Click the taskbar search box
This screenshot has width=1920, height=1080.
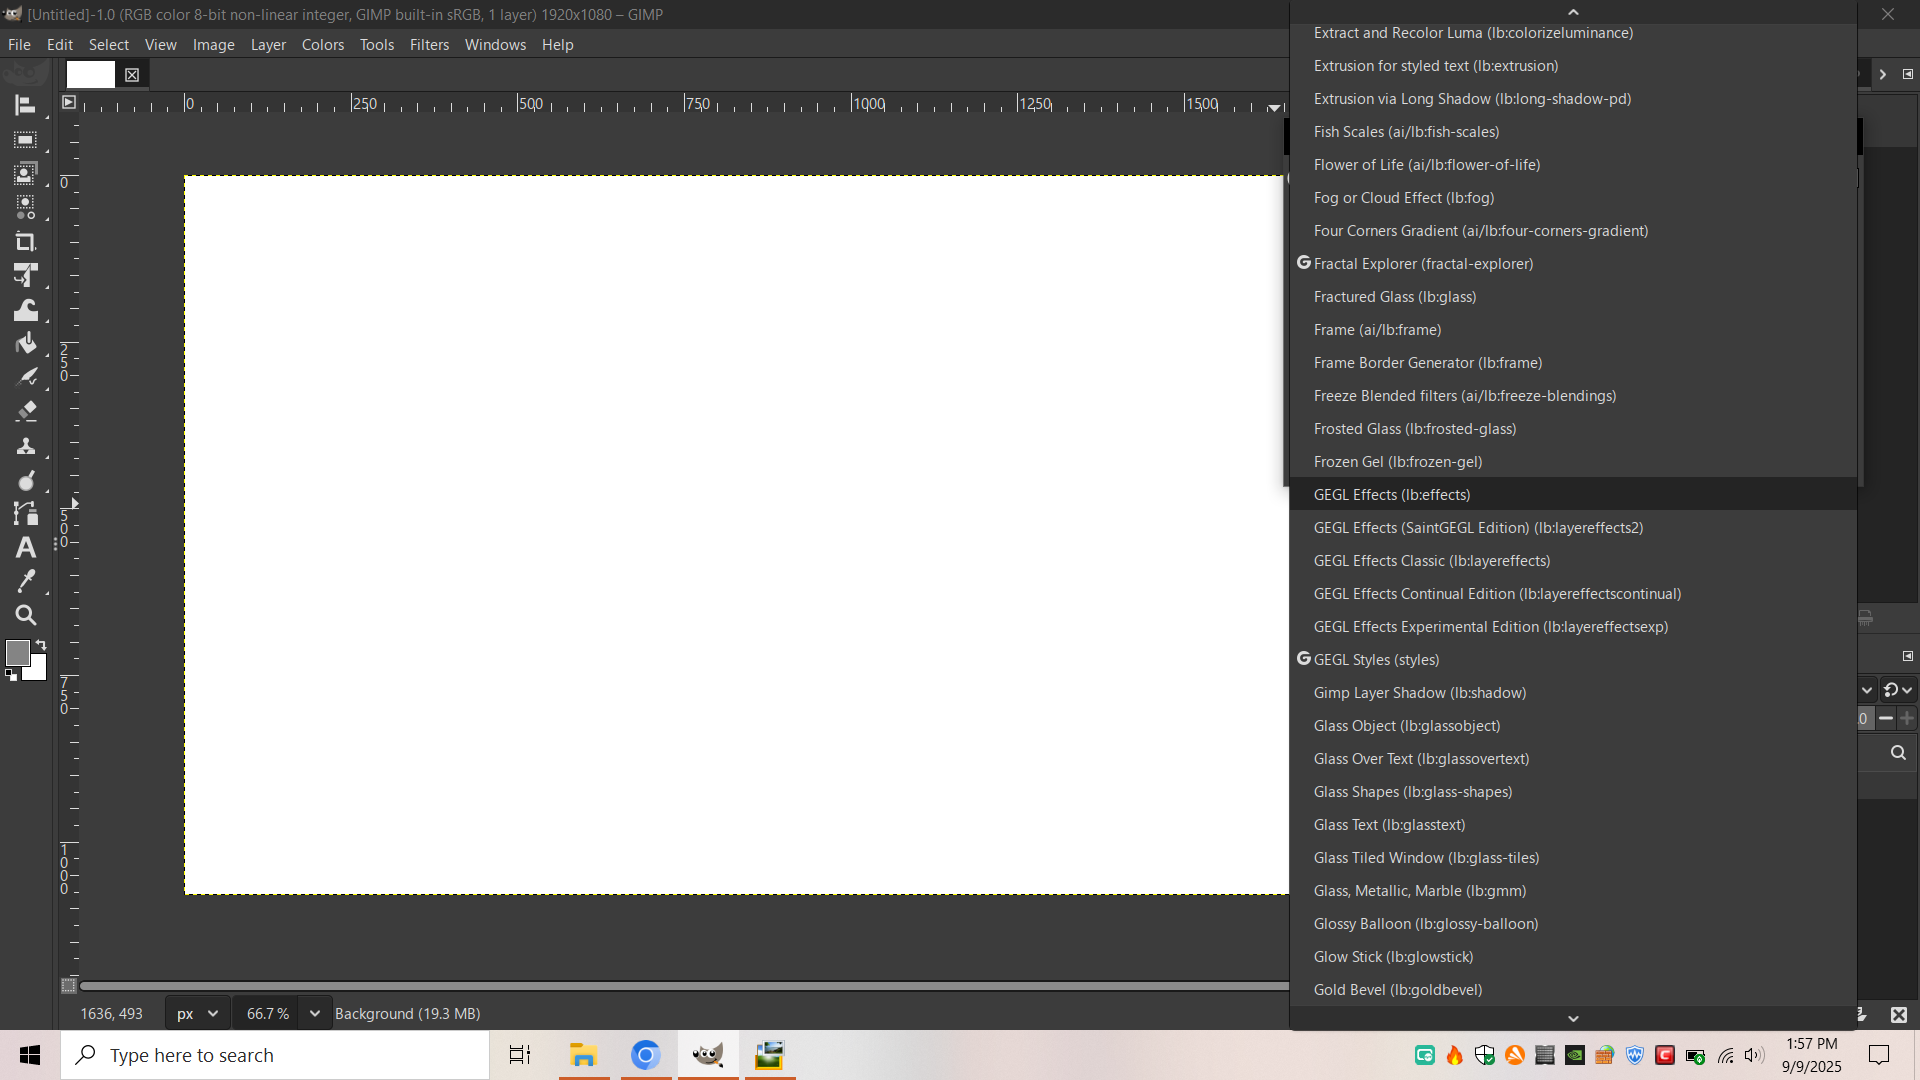(275, 1055)
